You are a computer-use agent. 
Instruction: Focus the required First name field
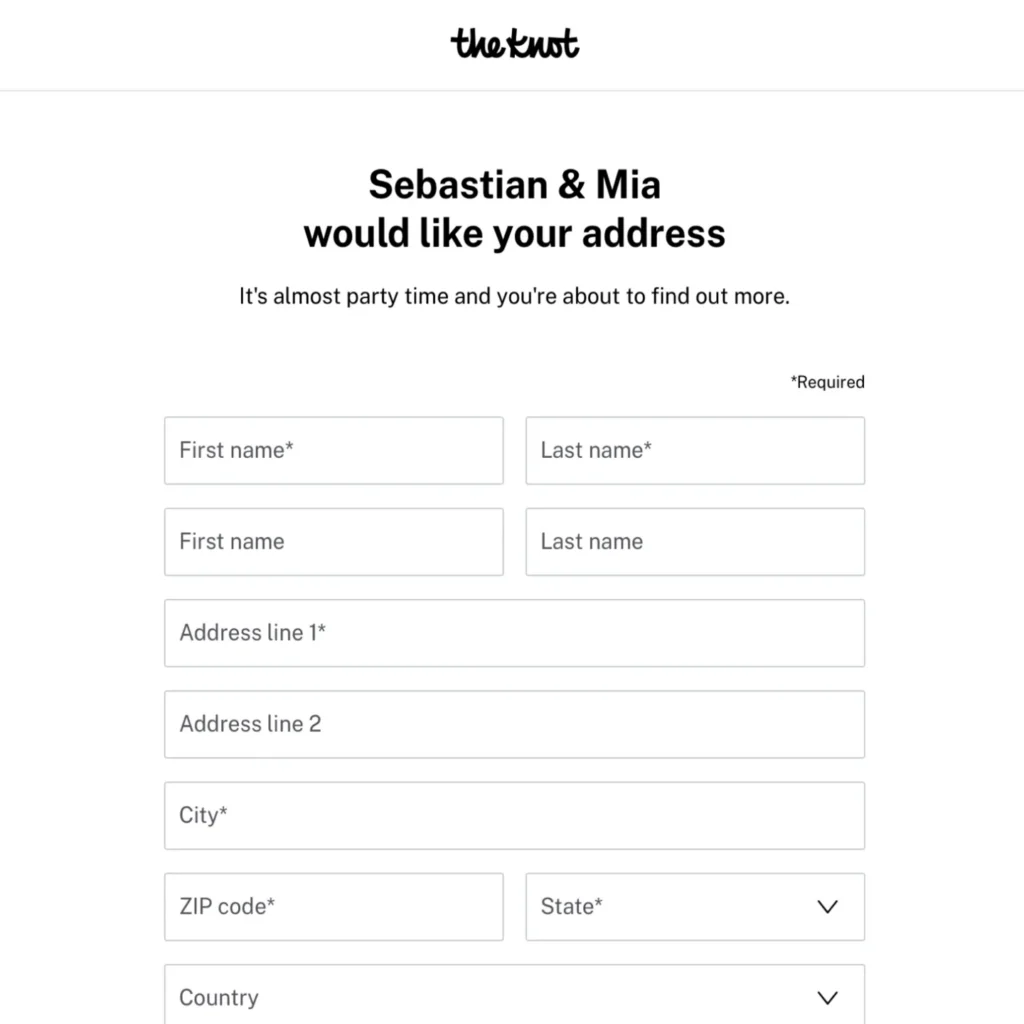334,451
